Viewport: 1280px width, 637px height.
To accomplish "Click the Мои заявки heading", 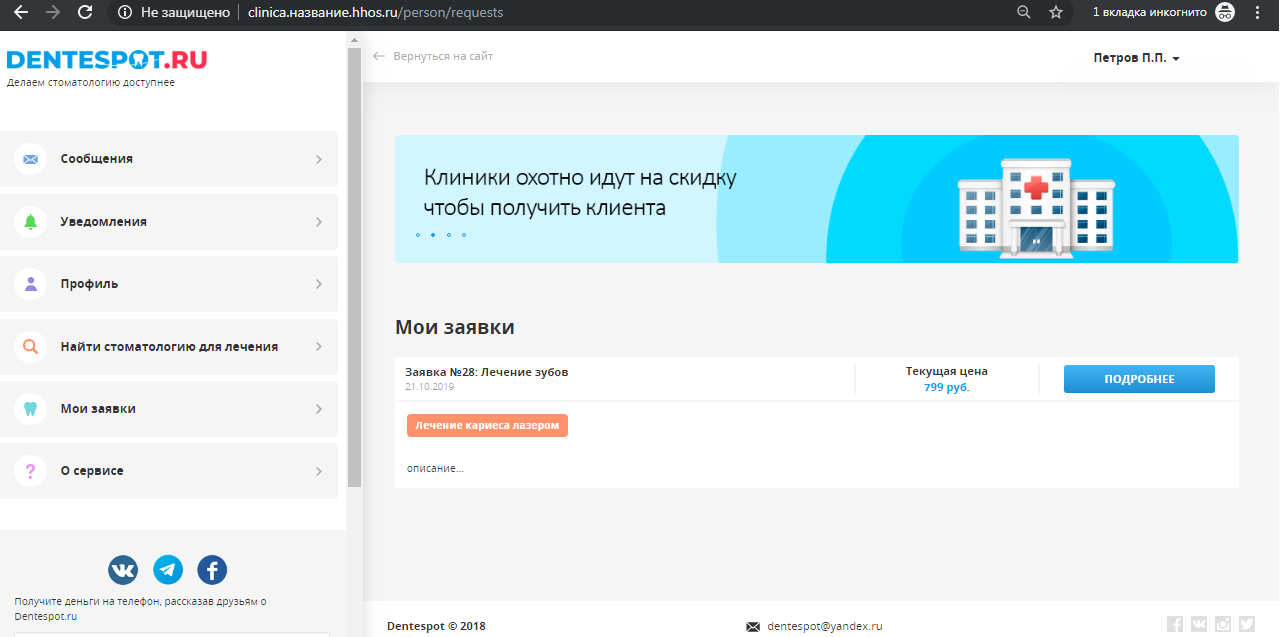I will pos(455,327).
